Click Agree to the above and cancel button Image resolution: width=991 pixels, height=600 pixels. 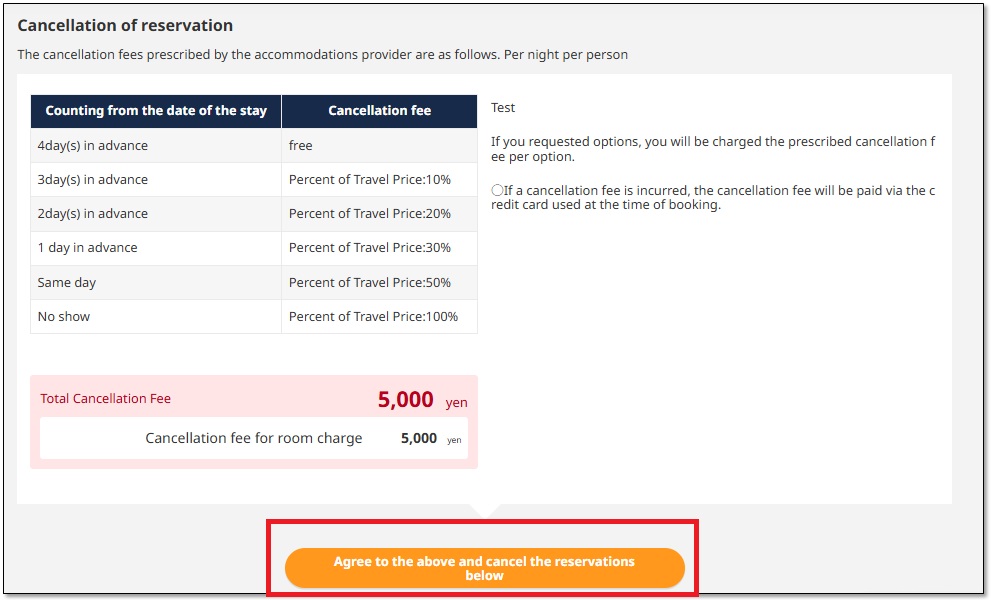484,568
